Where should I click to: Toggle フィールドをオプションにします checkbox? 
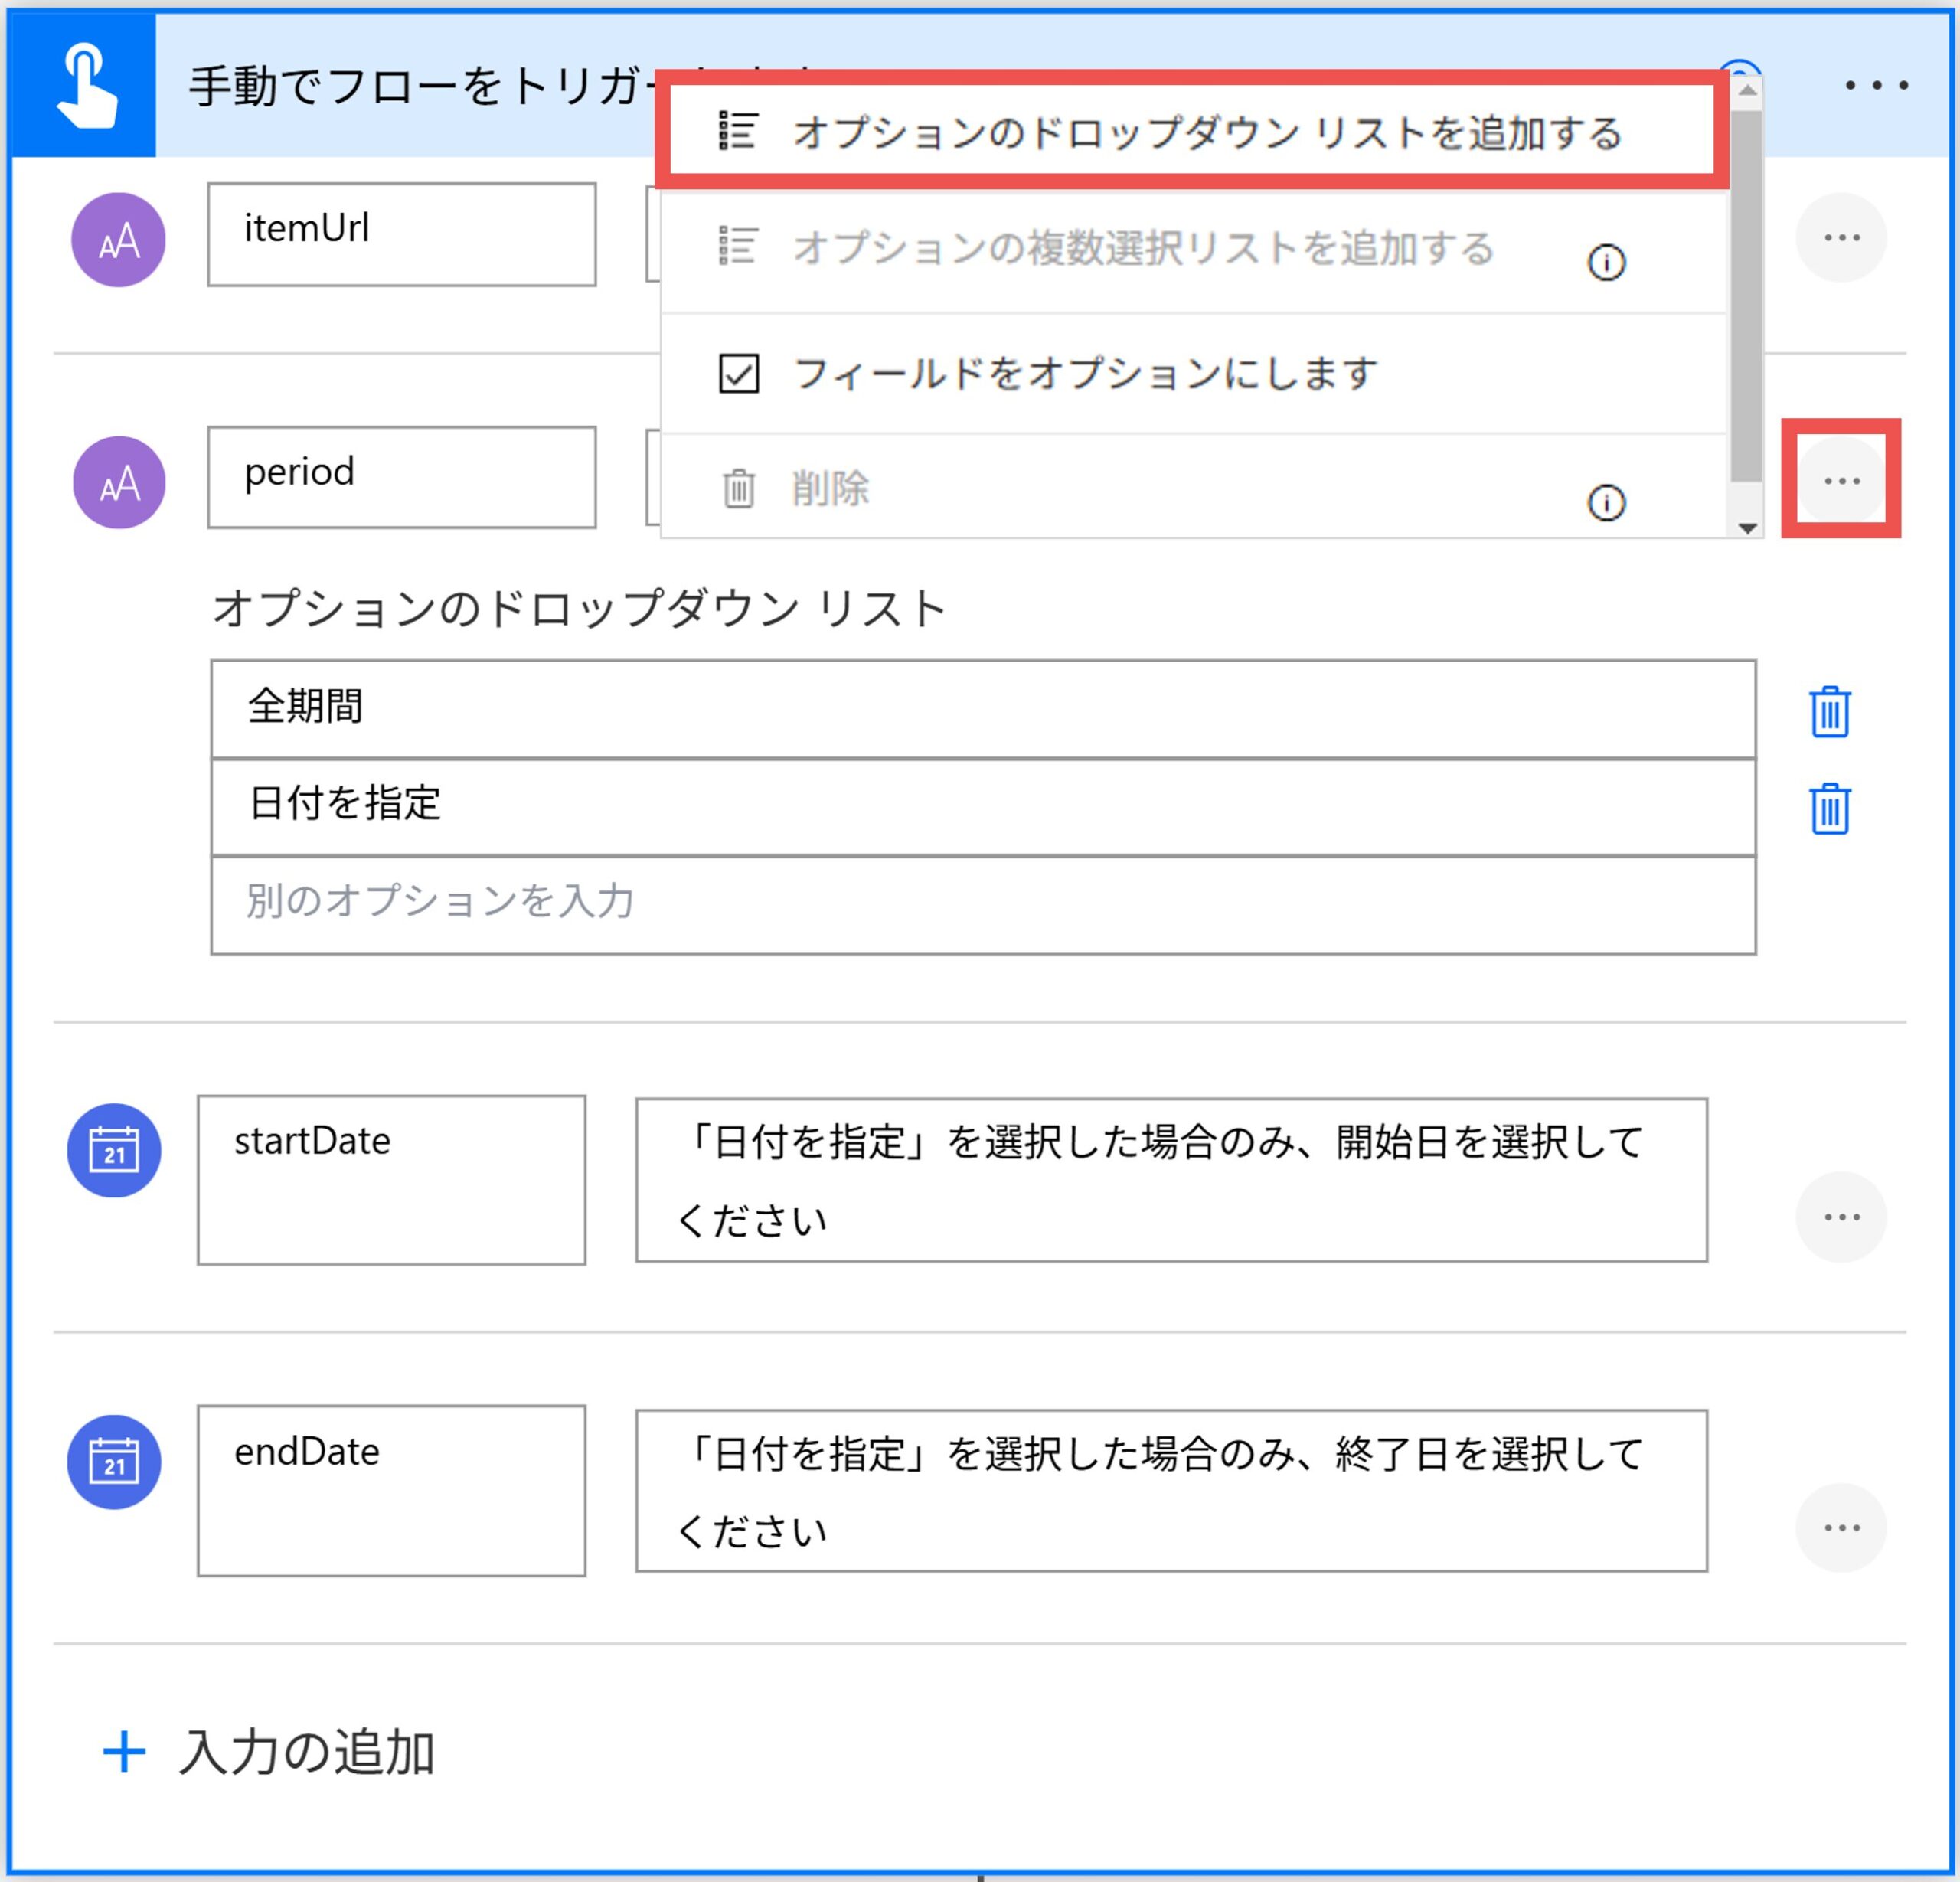[739, 374]
